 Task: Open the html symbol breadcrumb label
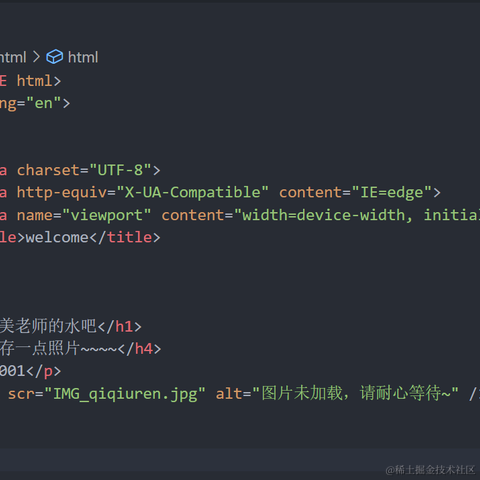(83, 57)
